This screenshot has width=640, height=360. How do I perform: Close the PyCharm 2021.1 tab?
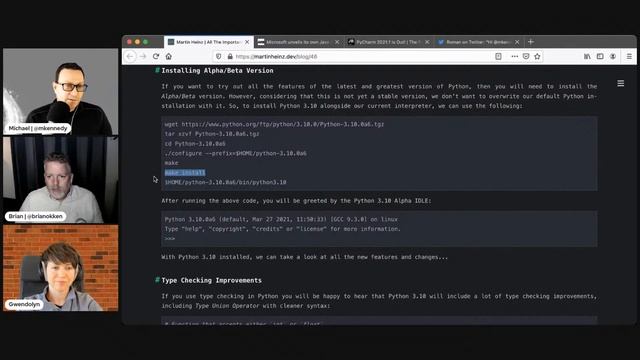coord(427,42)
